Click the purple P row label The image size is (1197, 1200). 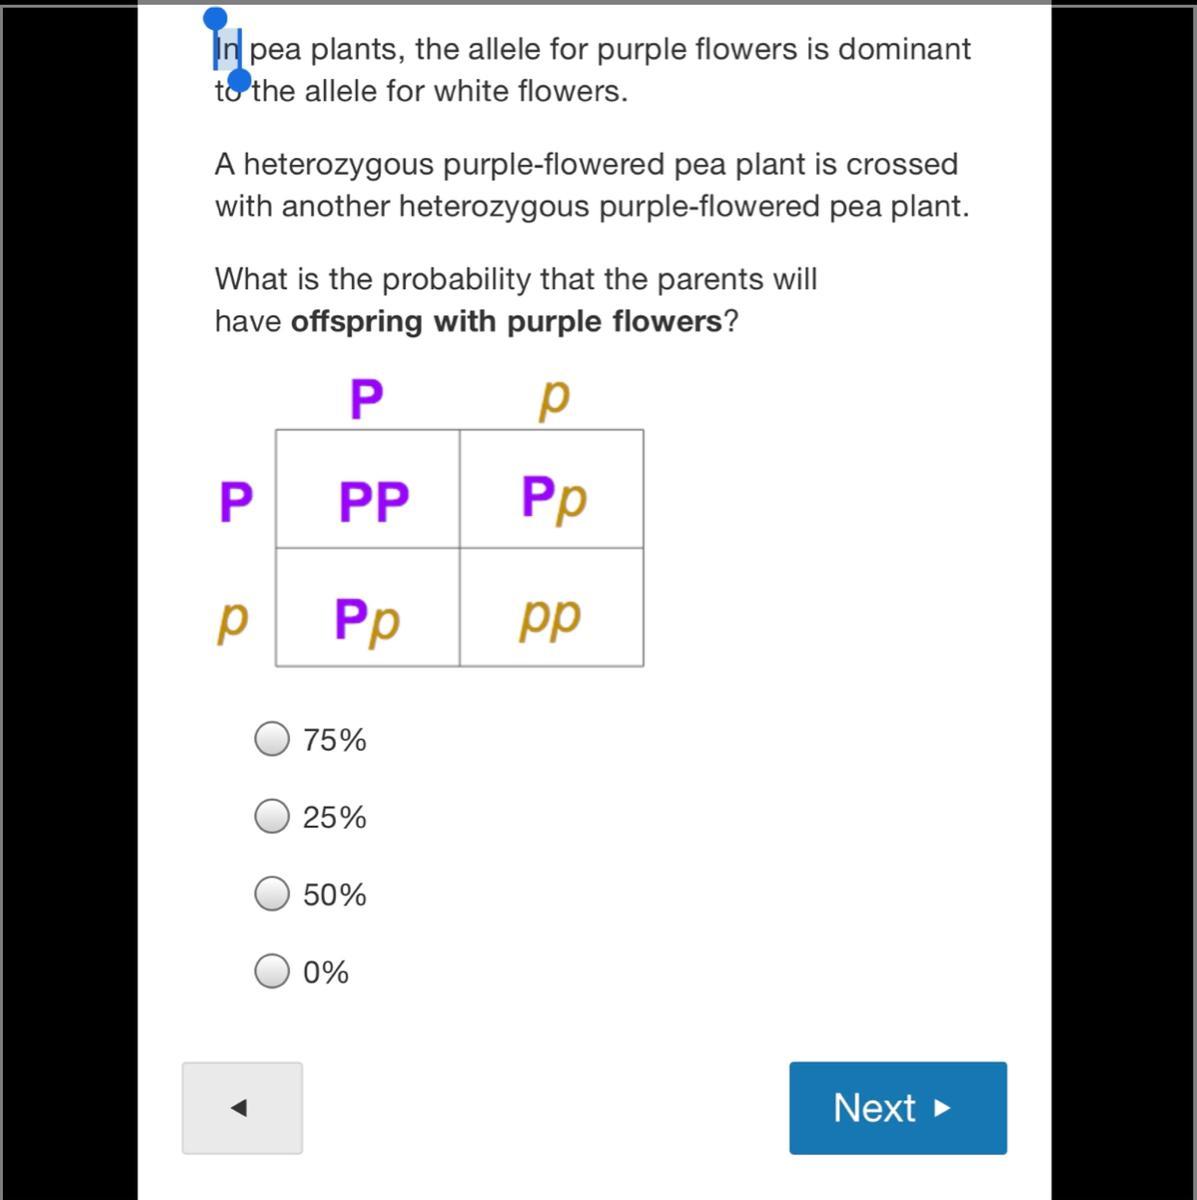pos(235,501)
